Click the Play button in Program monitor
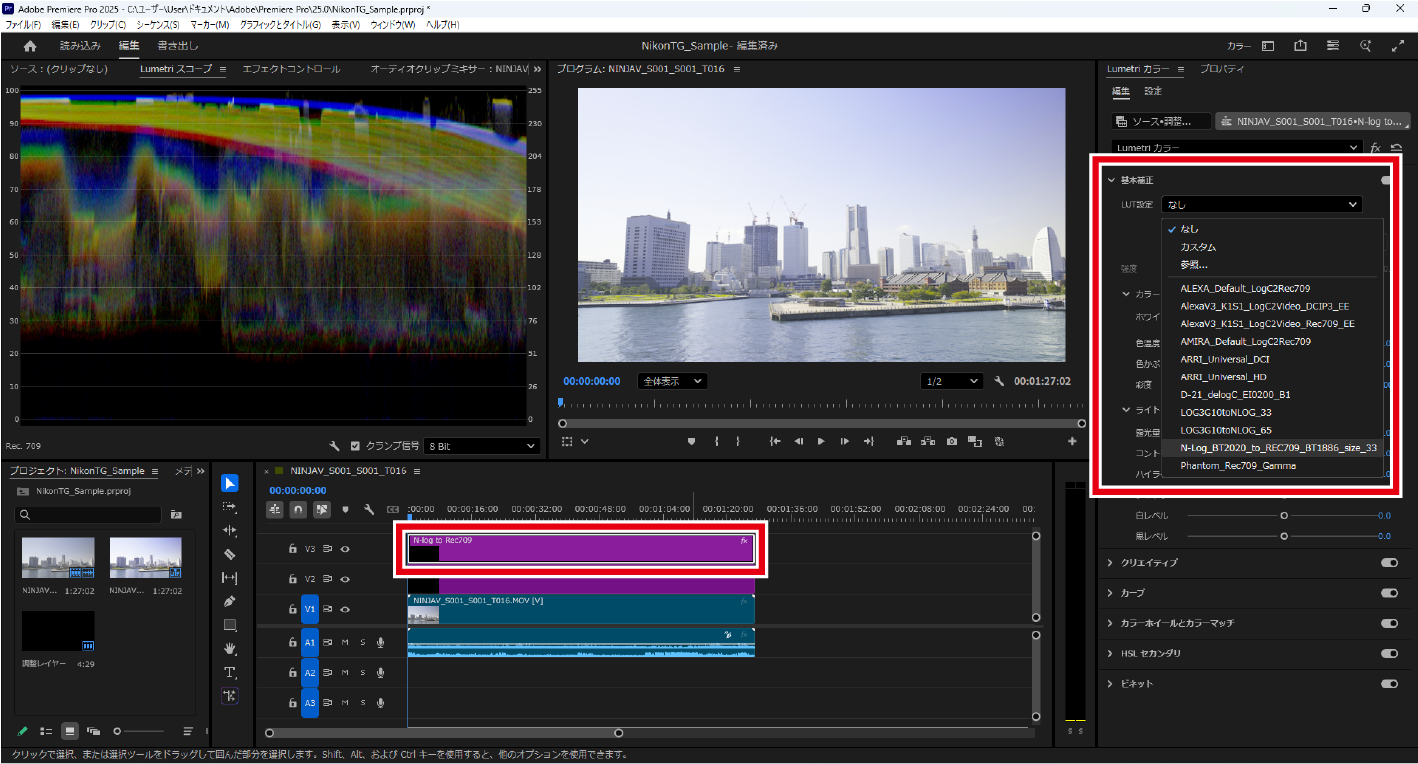 [x=821, y=441]
